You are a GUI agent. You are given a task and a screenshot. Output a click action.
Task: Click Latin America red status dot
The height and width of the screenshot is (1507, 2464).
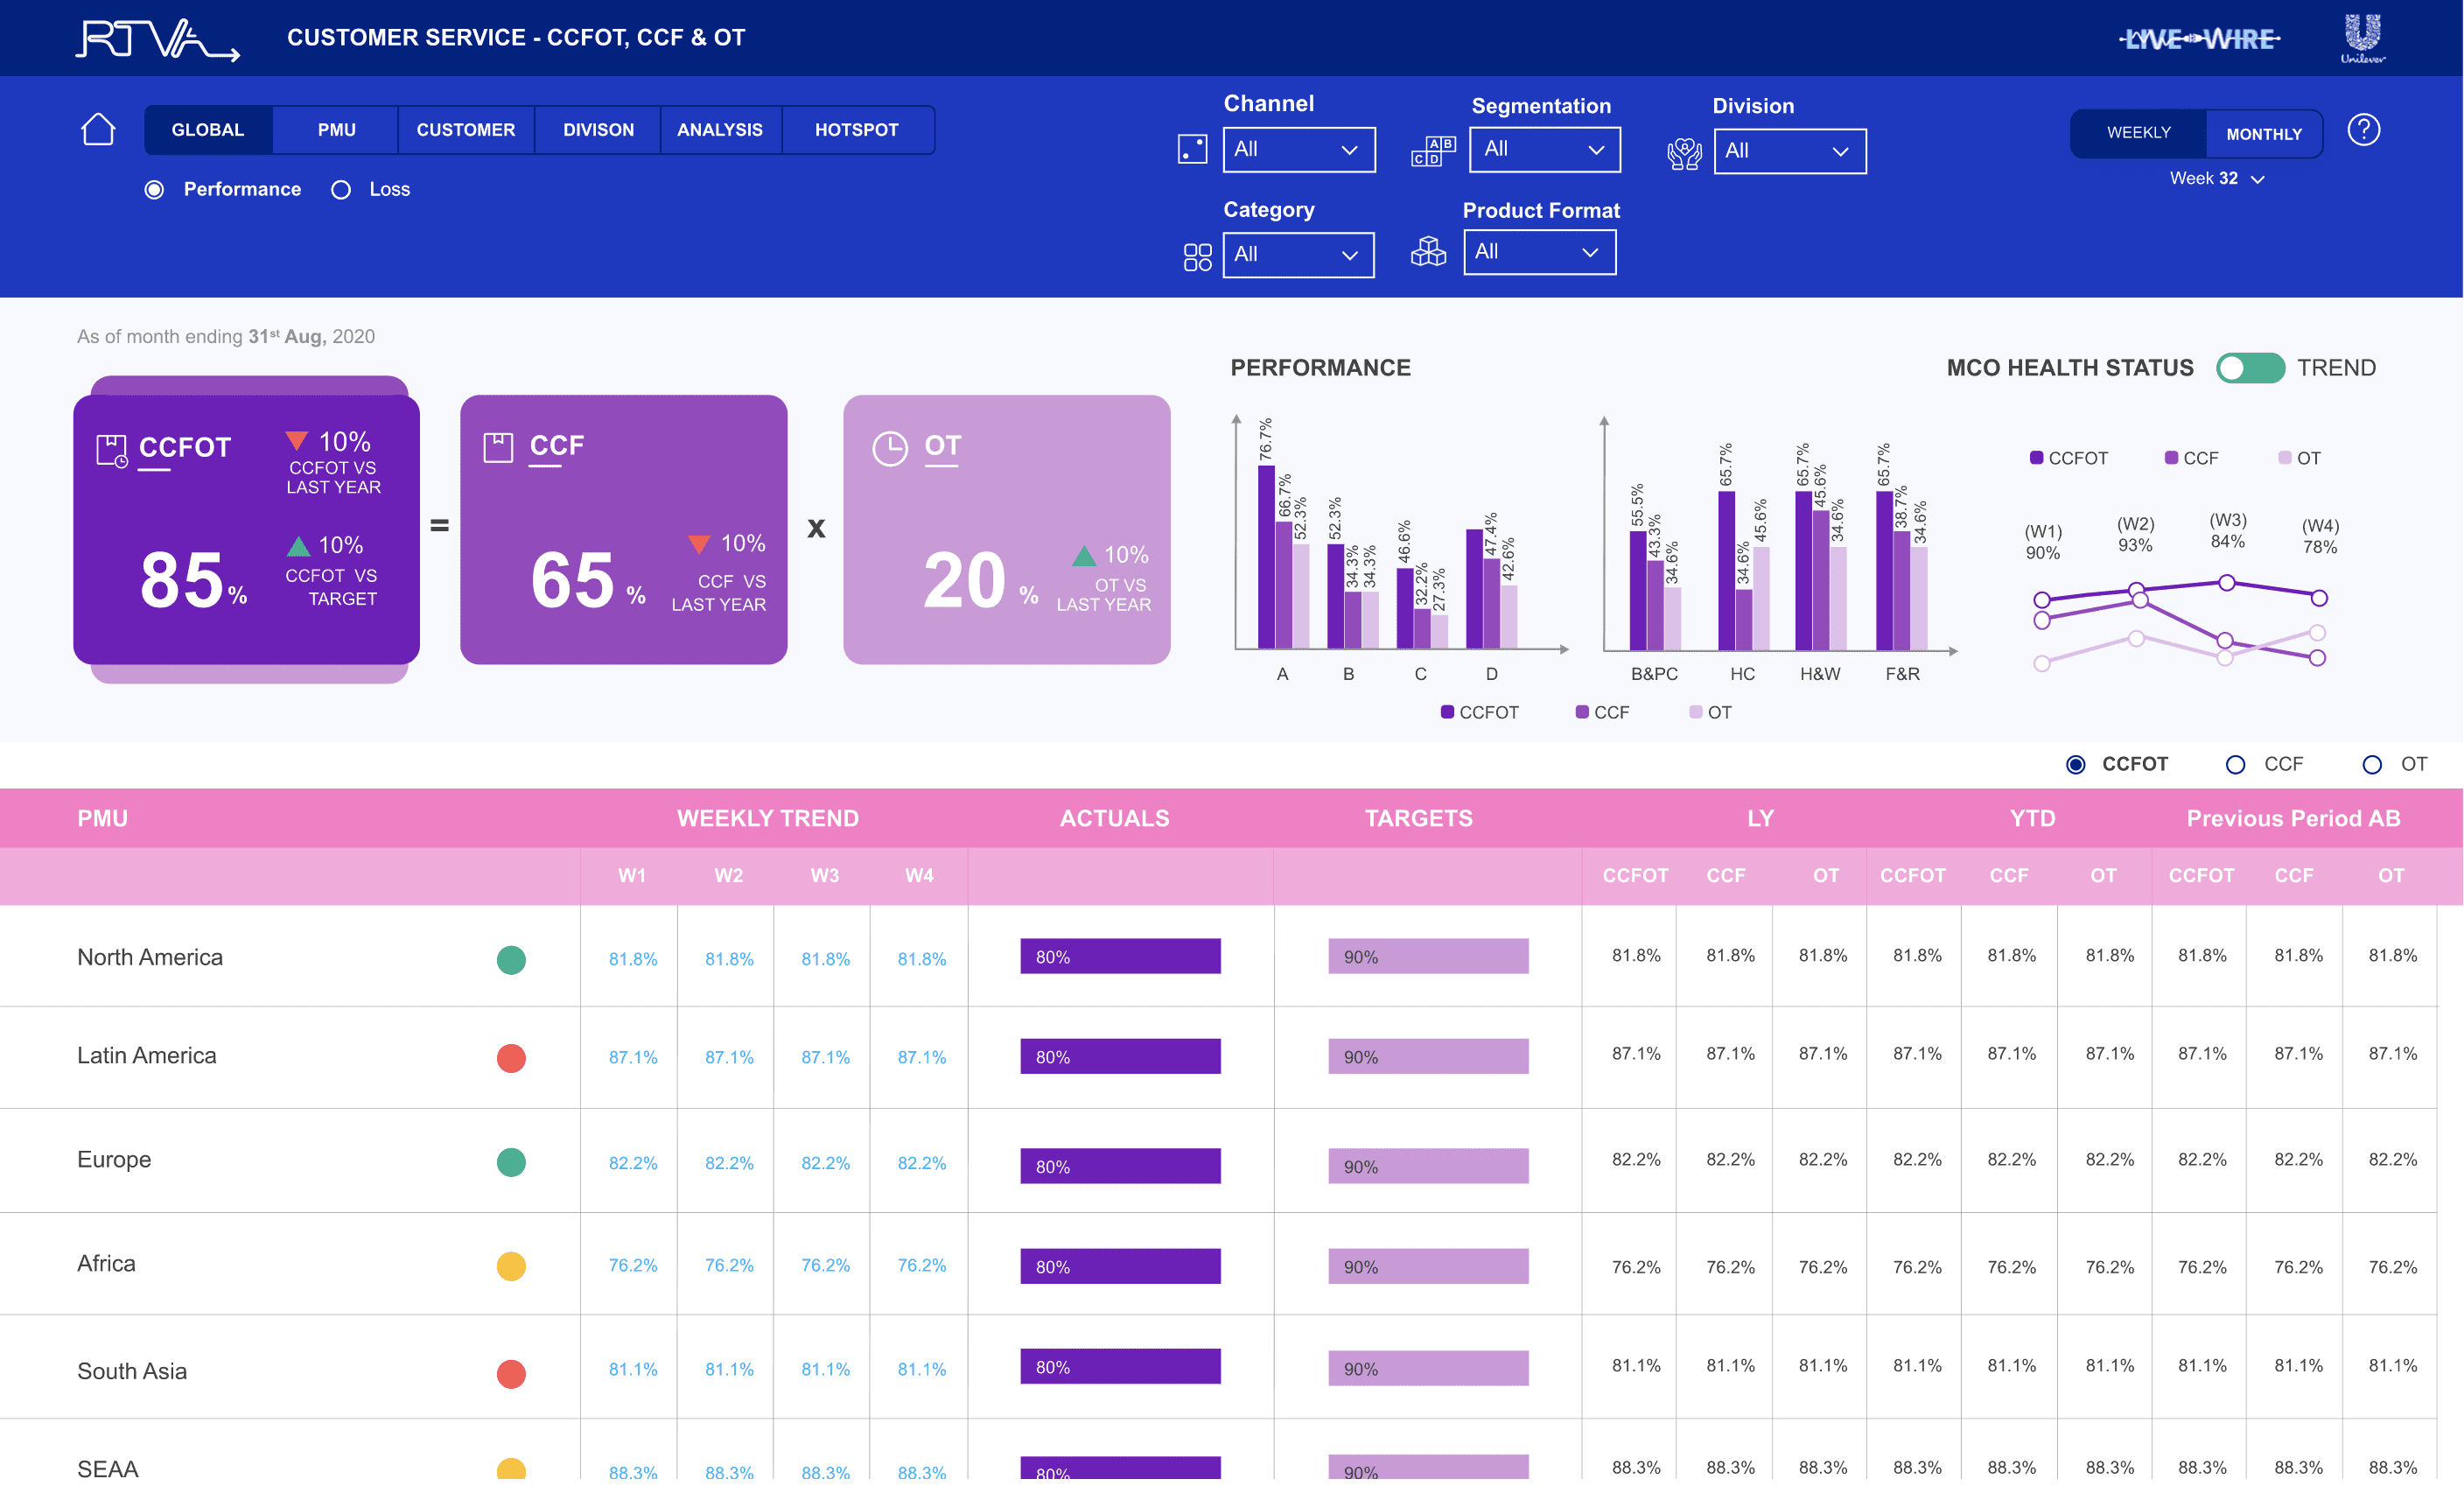(x=511, y=1057)
